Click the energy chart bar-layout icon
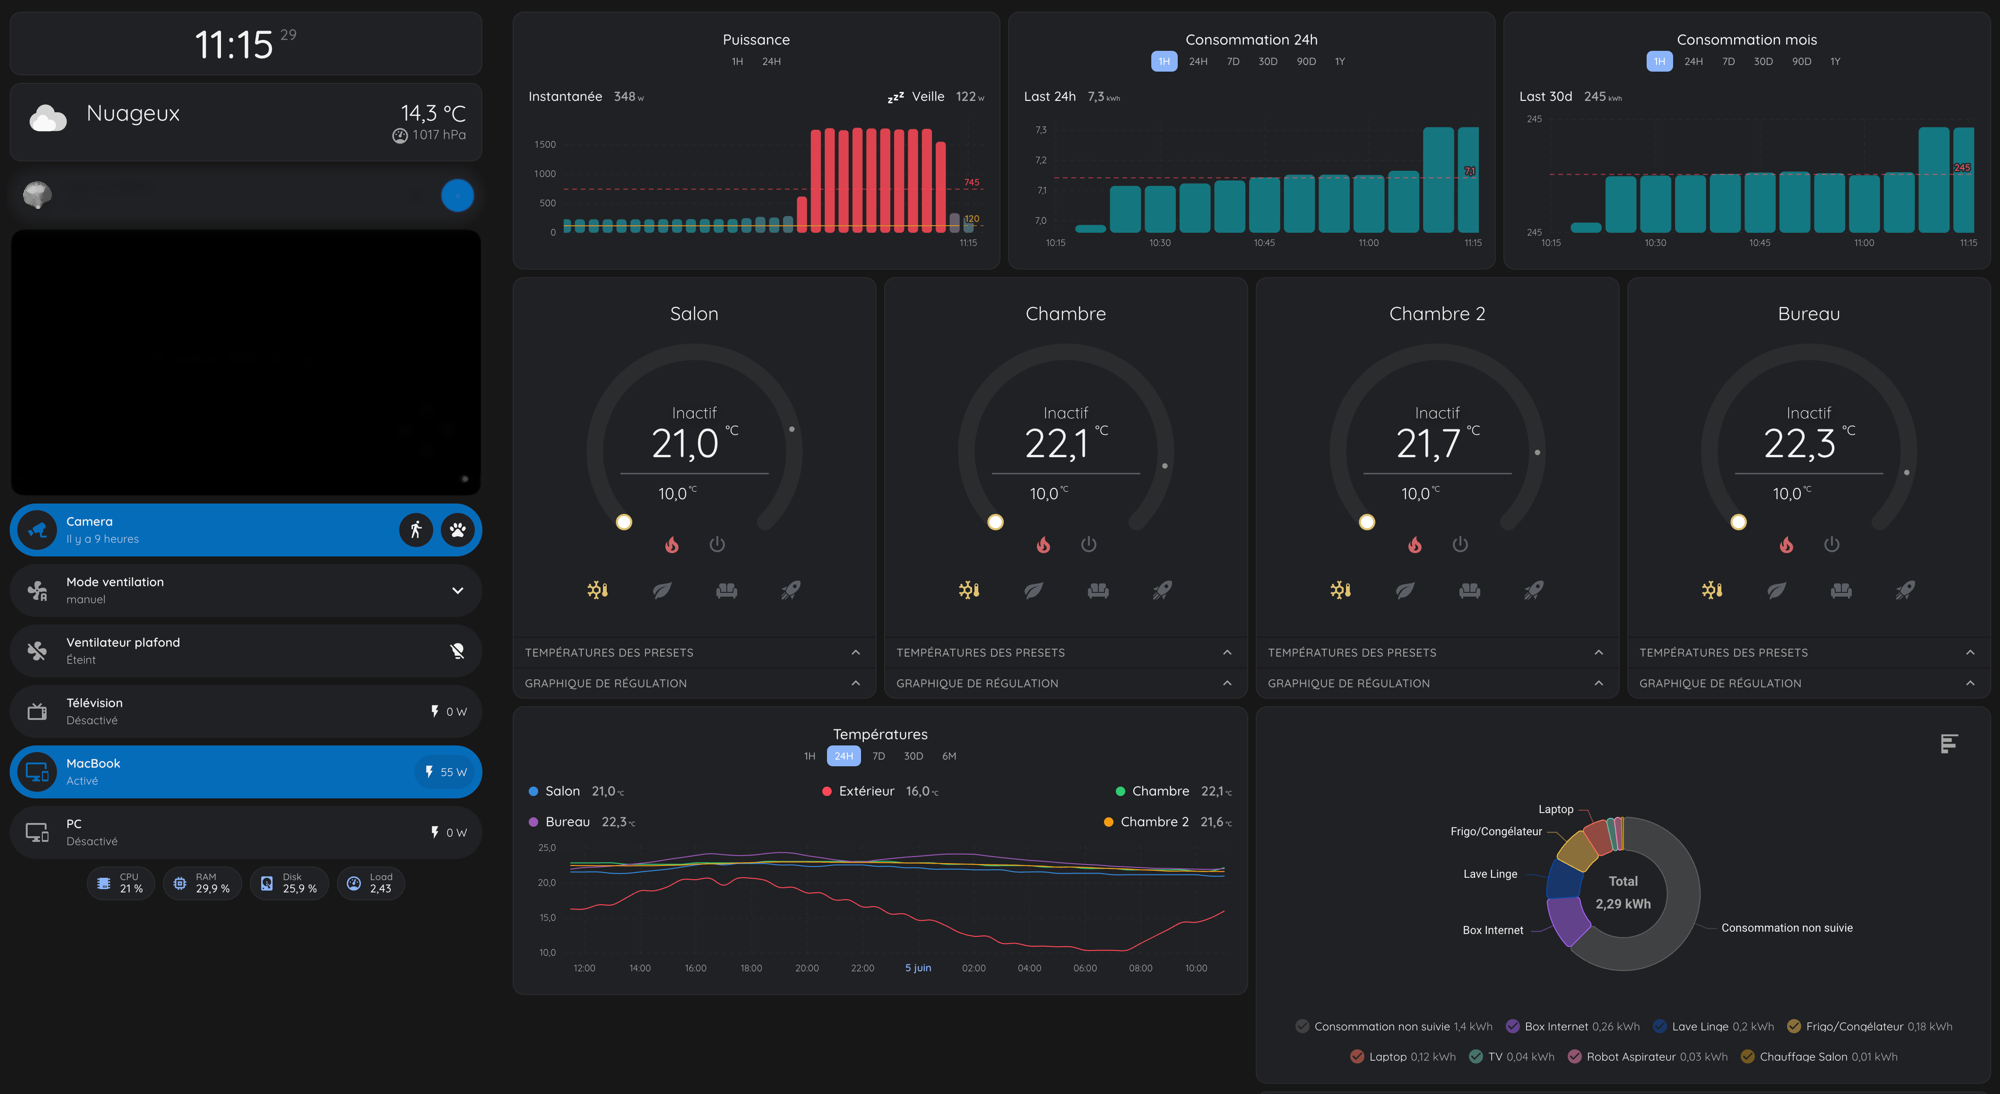The image size is (2000, 1094). pos(1949,743)
